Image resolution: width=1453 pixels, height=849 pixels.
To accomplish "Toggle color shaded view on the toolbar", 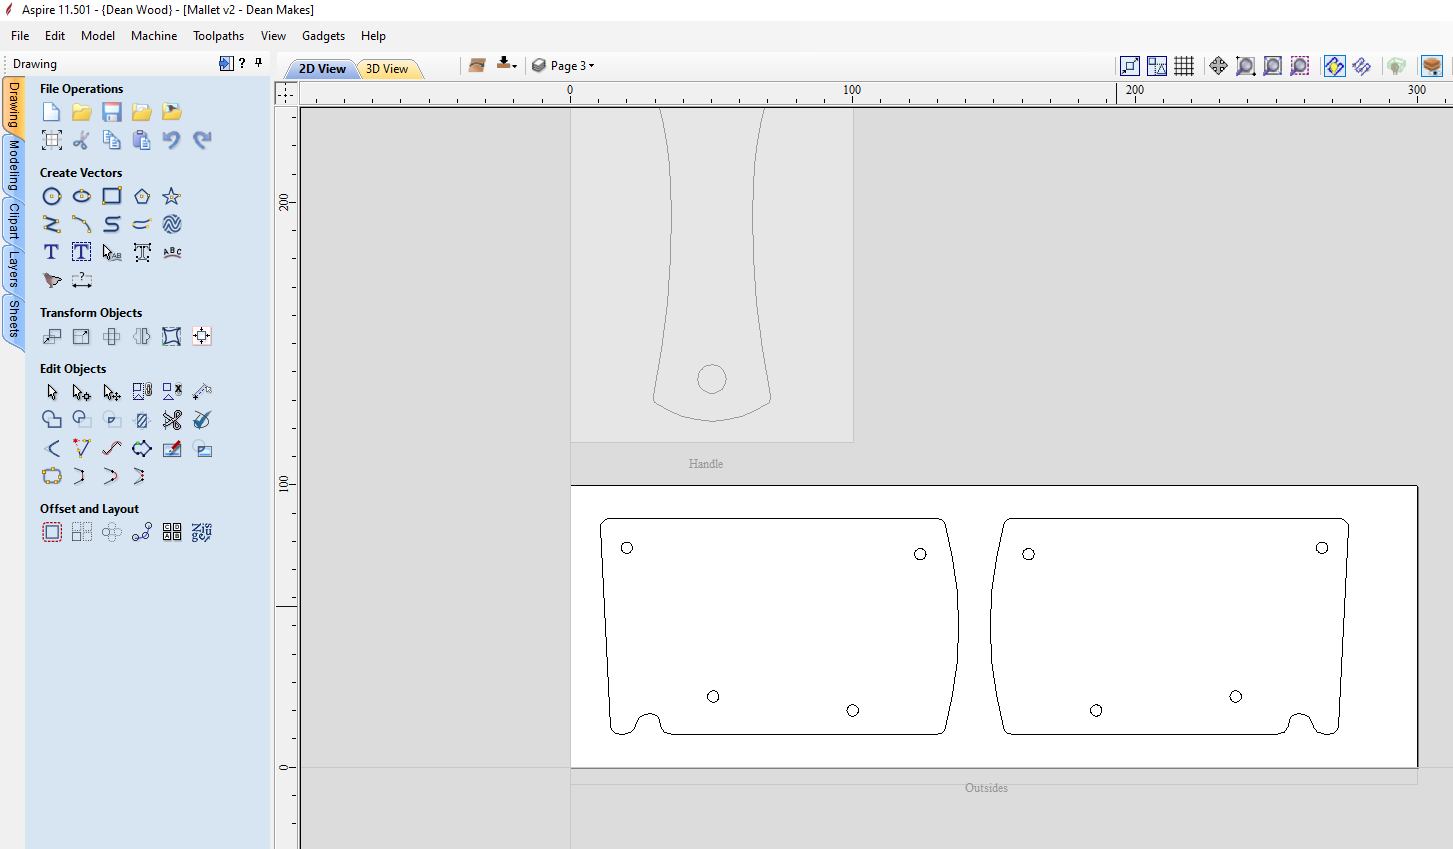I will point(1334,65).
